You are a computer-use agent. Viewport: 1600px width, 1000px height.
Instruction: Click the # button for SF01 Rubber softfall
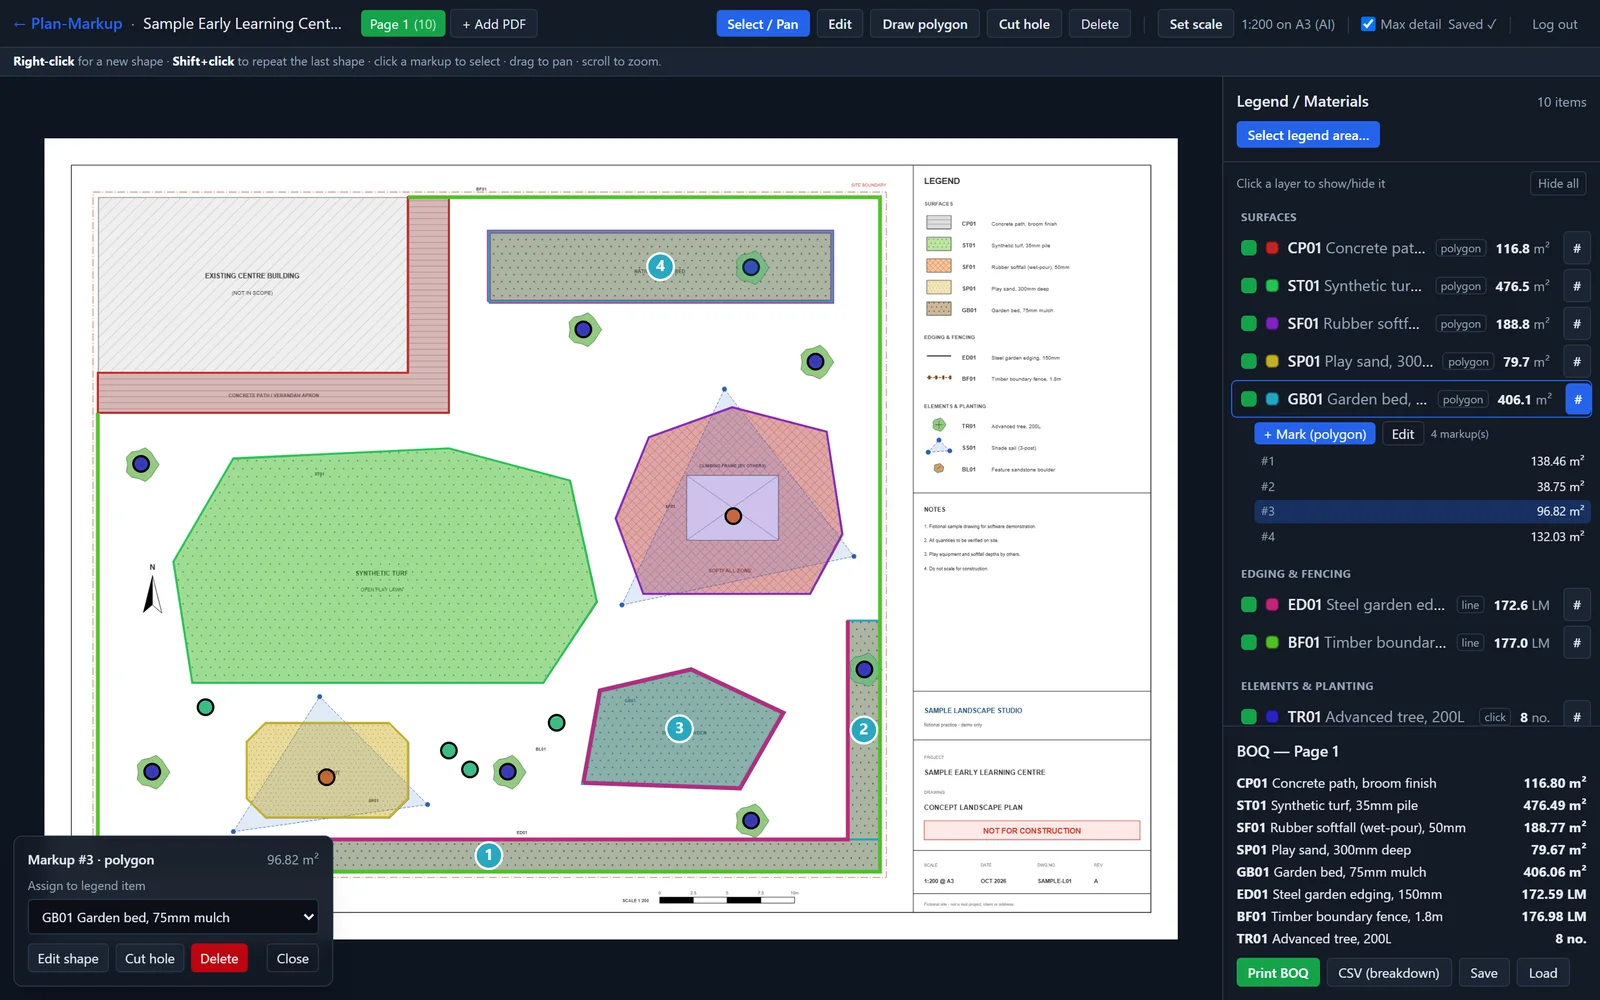pos(1577,324)
